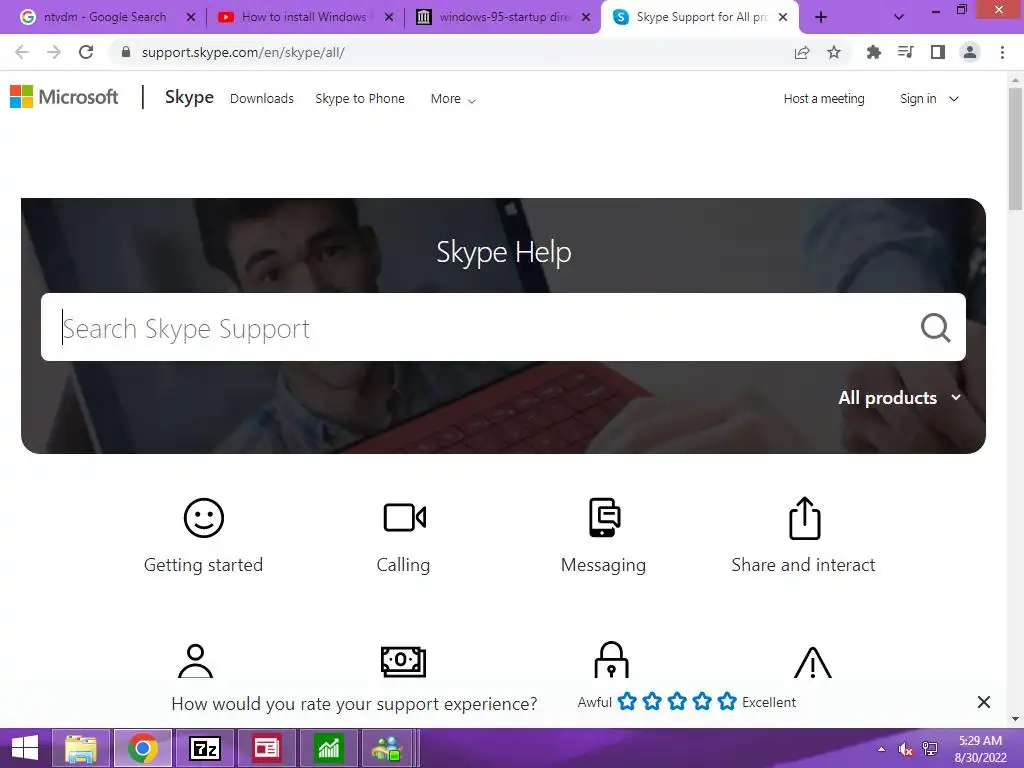Click the people group app taskbar icon

tap(387, 748)
